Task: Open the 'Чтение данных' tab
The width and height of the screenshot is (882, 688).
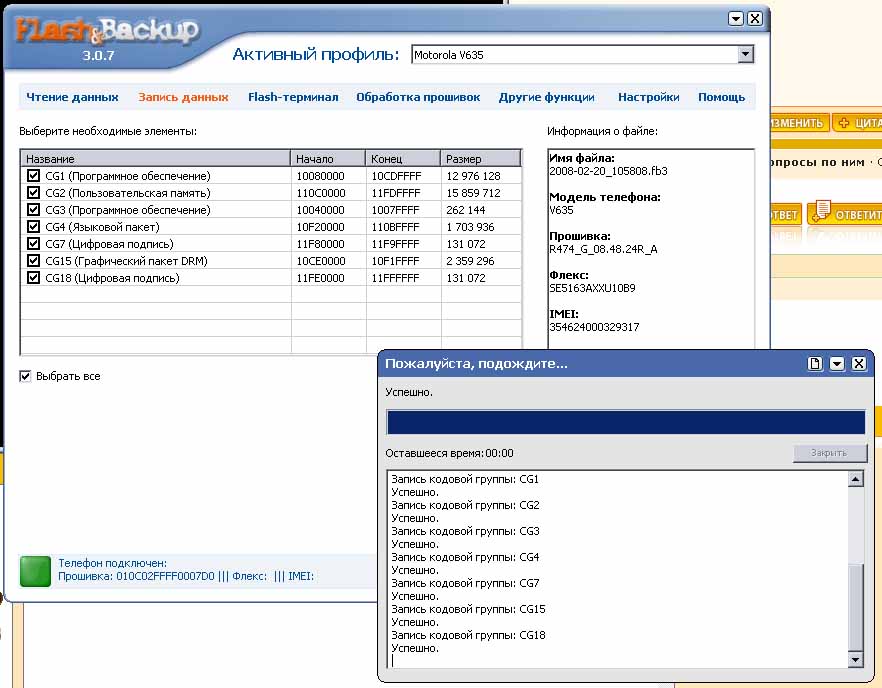Action: [x=72, y=97]
